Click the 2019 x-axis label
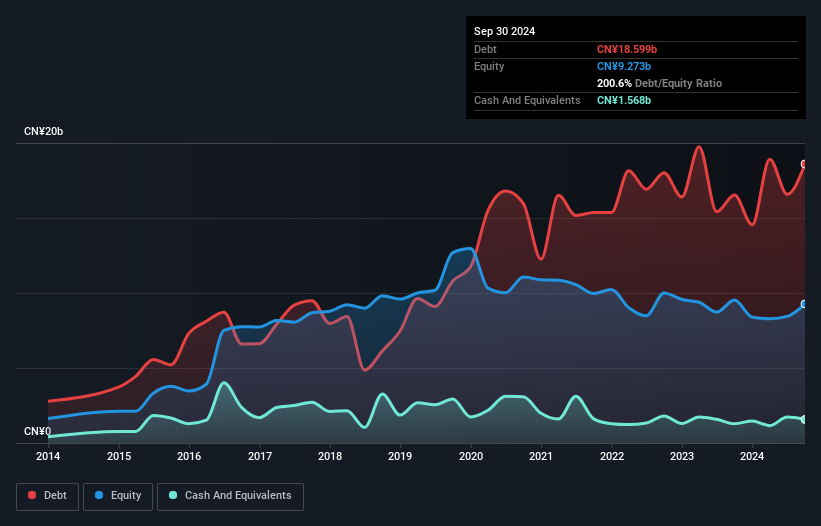This screenshot has width=821, height=526. (x=400, y=456)
